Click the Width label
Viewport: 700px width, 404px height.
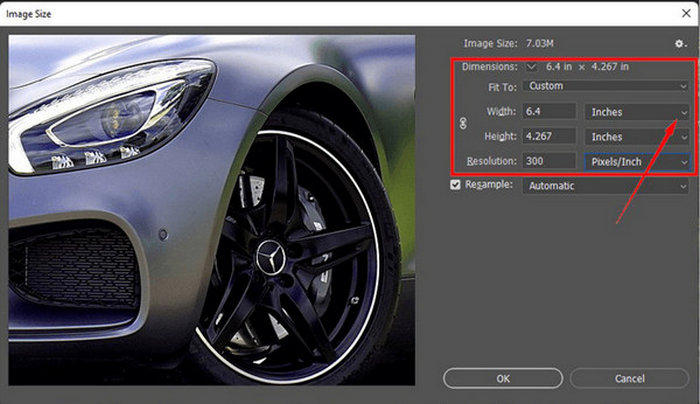(499, 112)
